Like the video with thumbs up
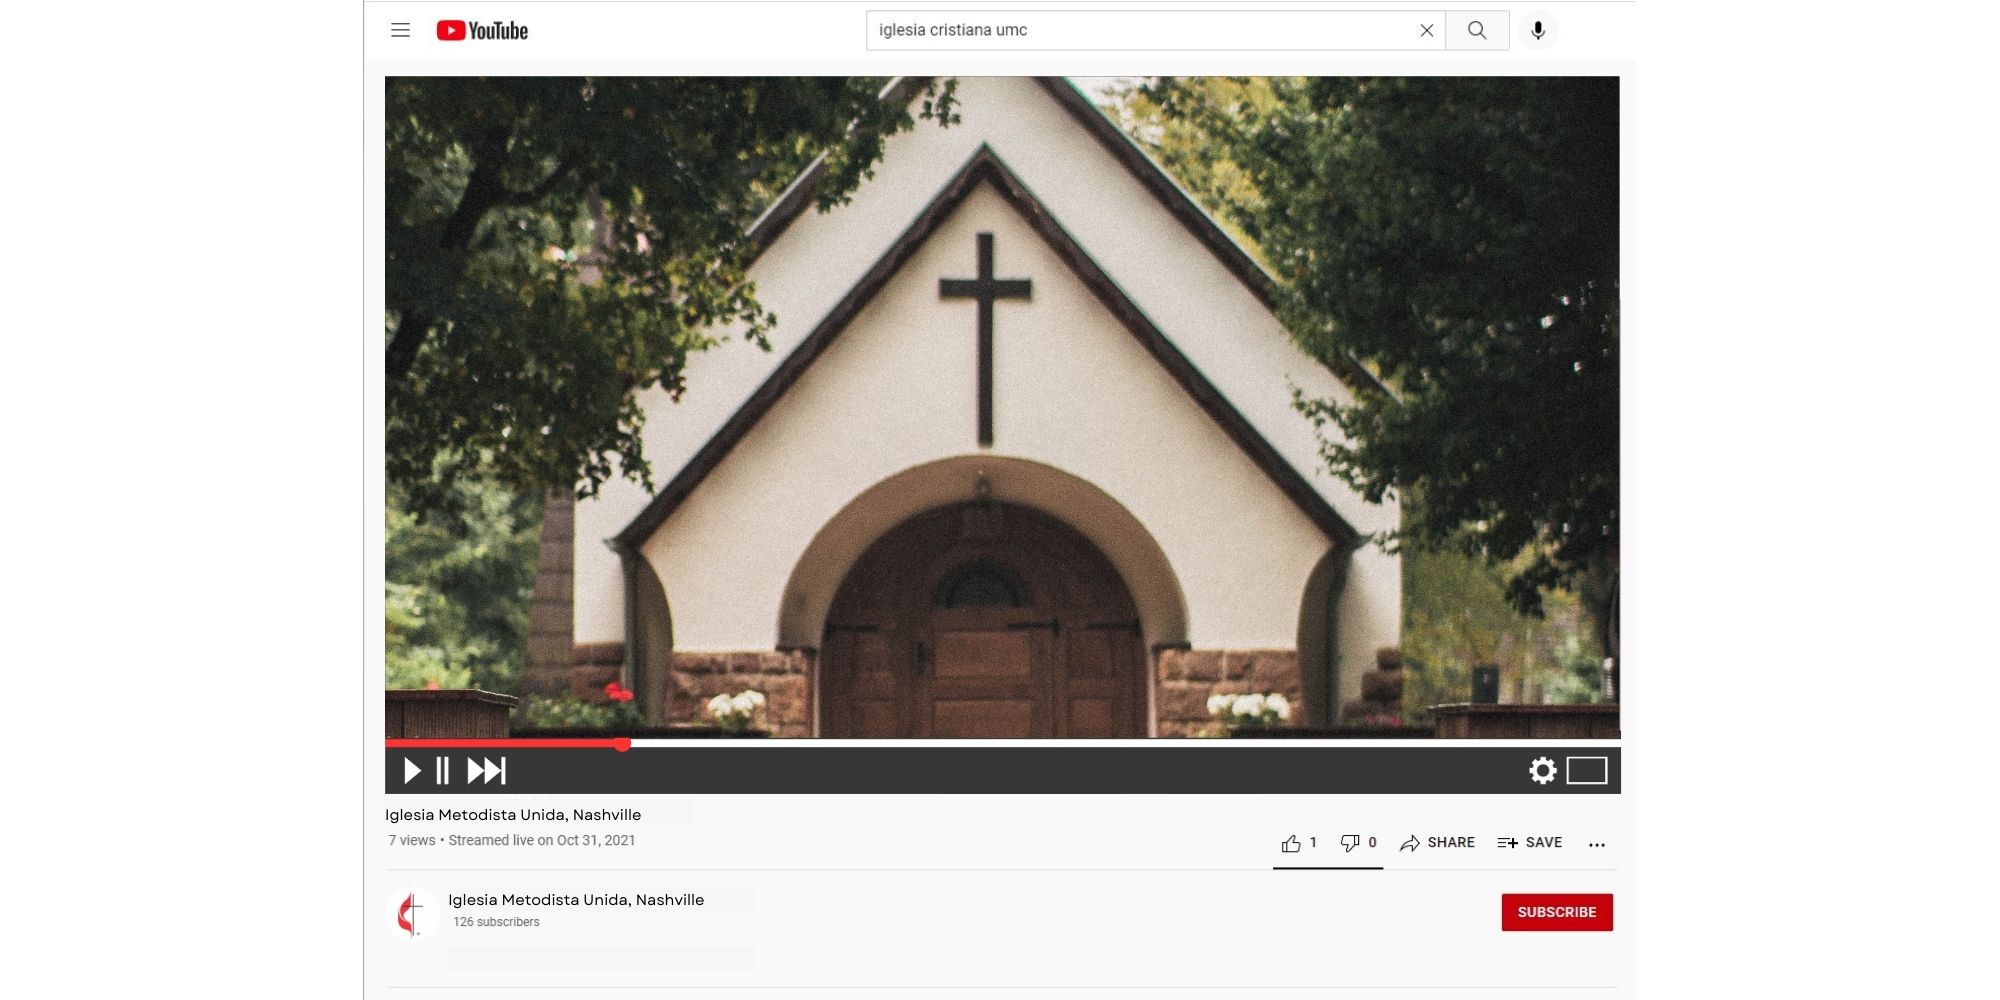Viewport: 2000px width, 1000px height. (1292, 843)
